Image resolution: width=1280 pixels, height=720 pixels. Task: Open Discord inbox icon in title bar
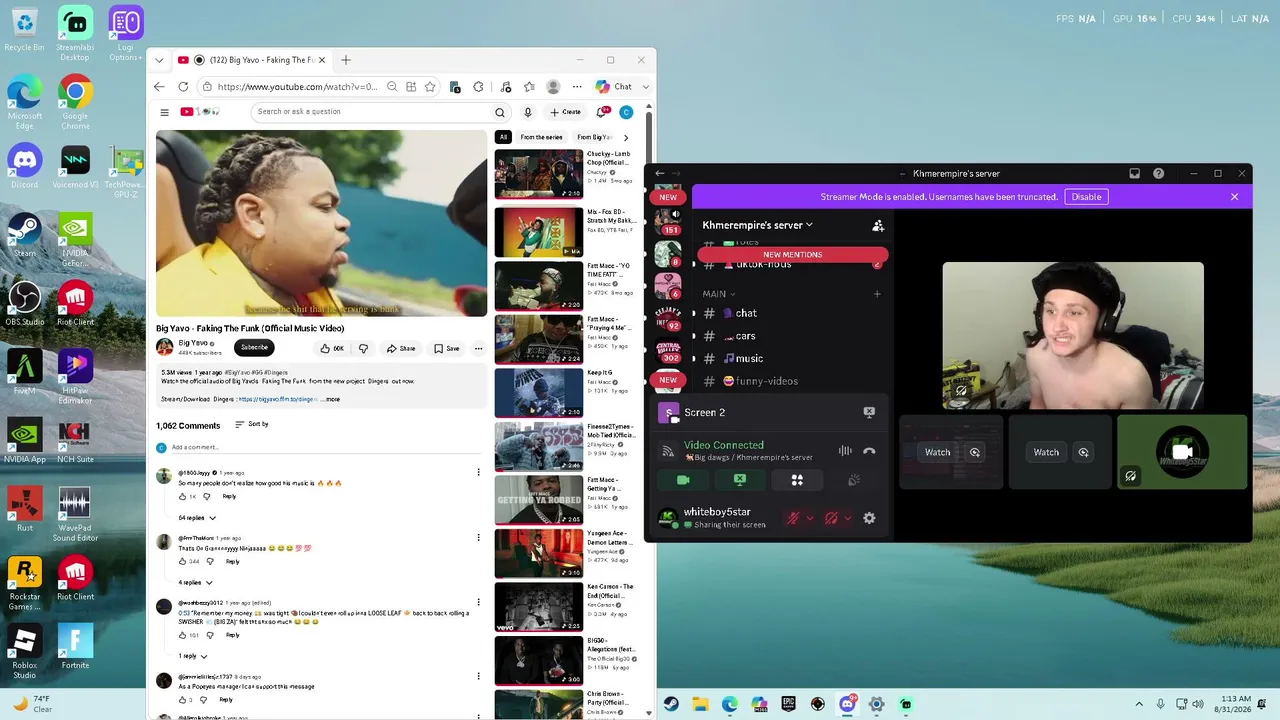point(1134,173)
